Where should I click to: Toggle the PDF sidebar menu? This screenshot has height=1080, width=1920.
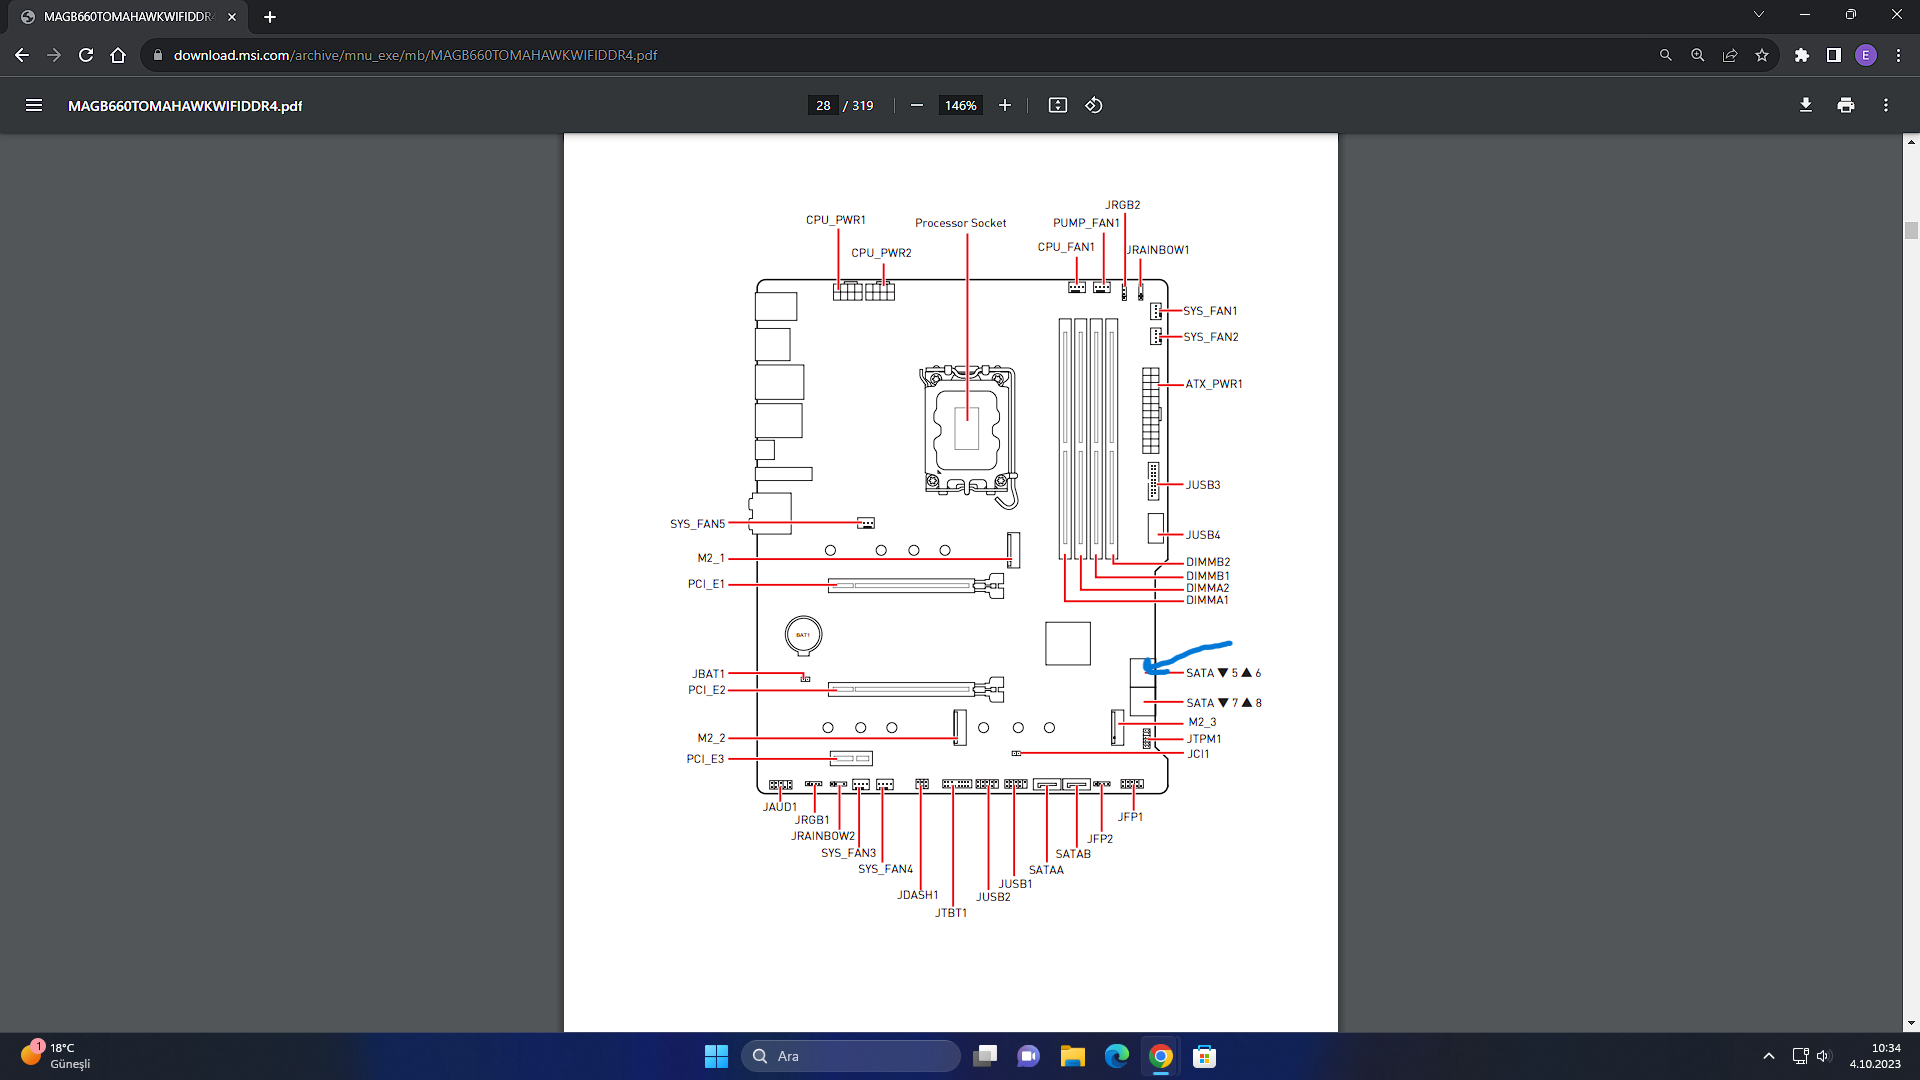[34, 105]
